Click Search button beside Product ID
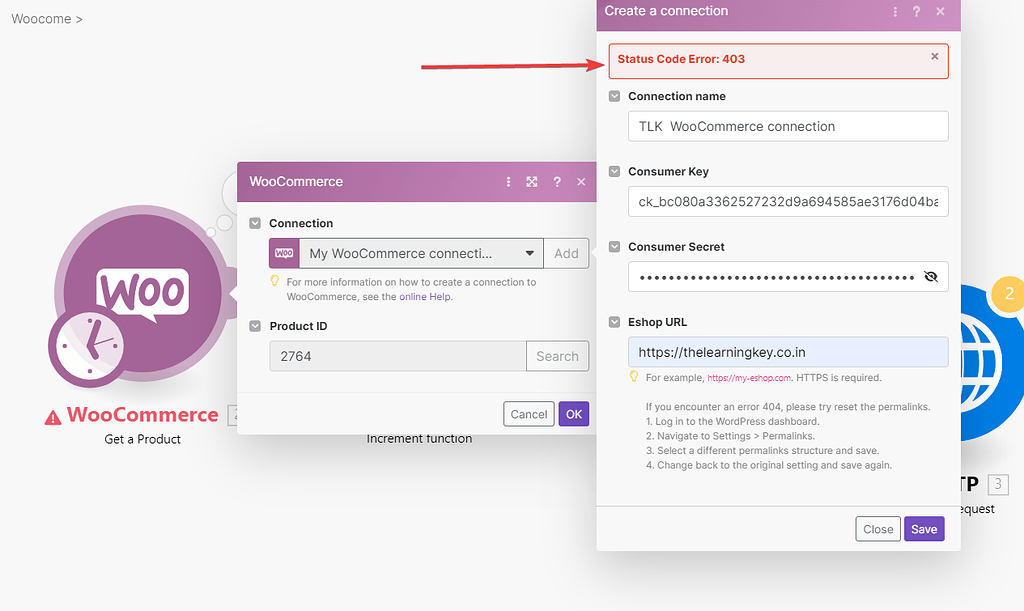 point(558,356)
